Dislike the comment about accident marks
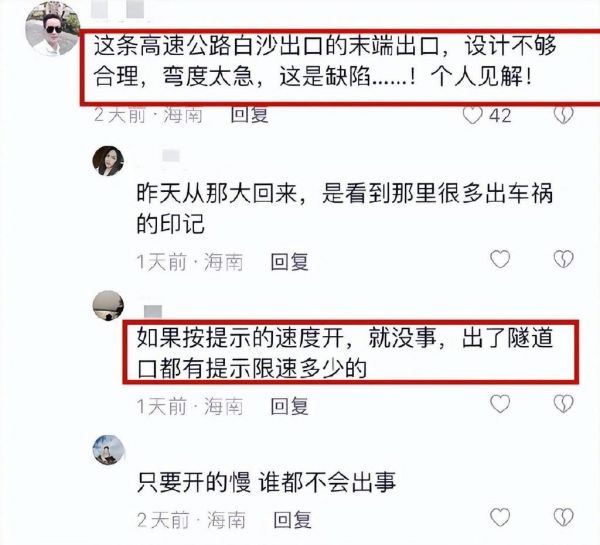Viewport: 600px width, 545px height. pyautogui.click(x=564, y=259)
